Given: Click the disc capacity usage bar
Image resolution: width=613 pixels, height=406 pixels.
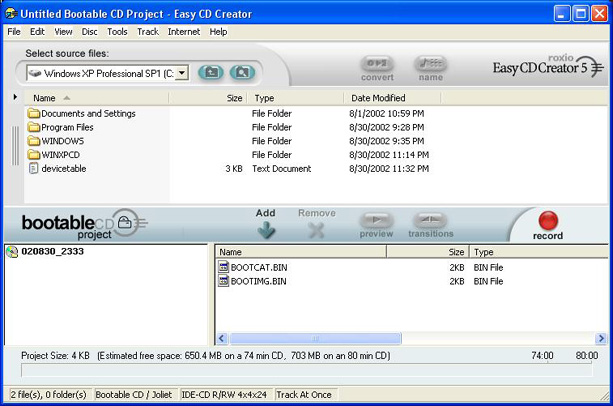Looking at the screenshot, I should (306, 370).
